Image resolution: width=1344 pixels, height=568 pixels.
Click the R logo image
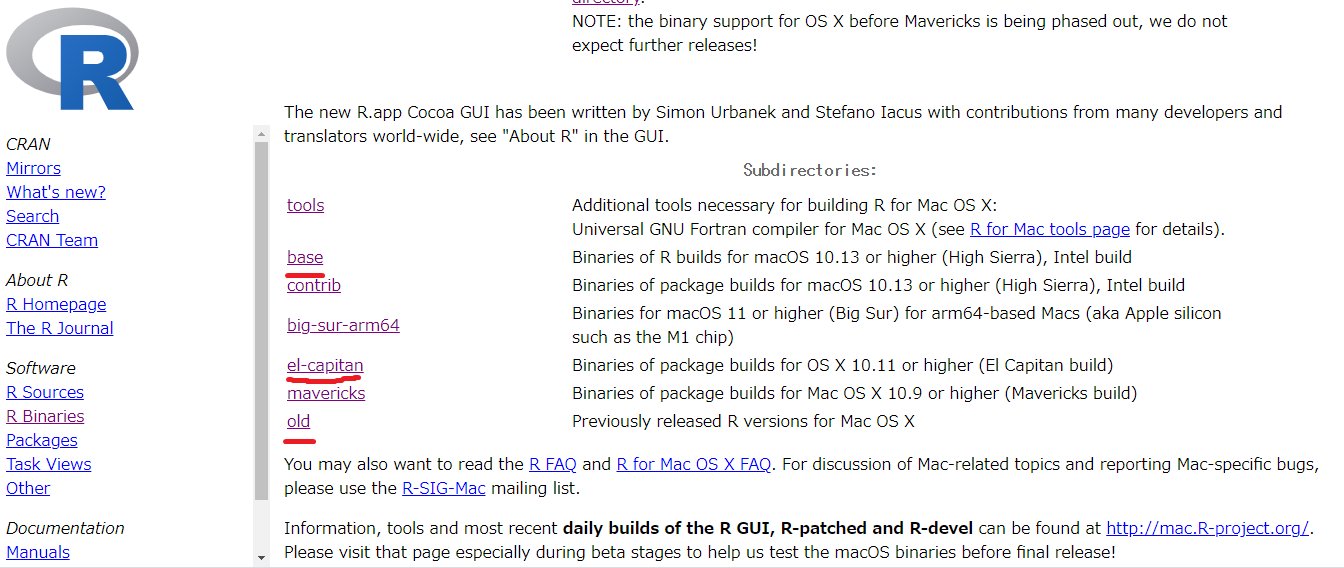point(70,59)
